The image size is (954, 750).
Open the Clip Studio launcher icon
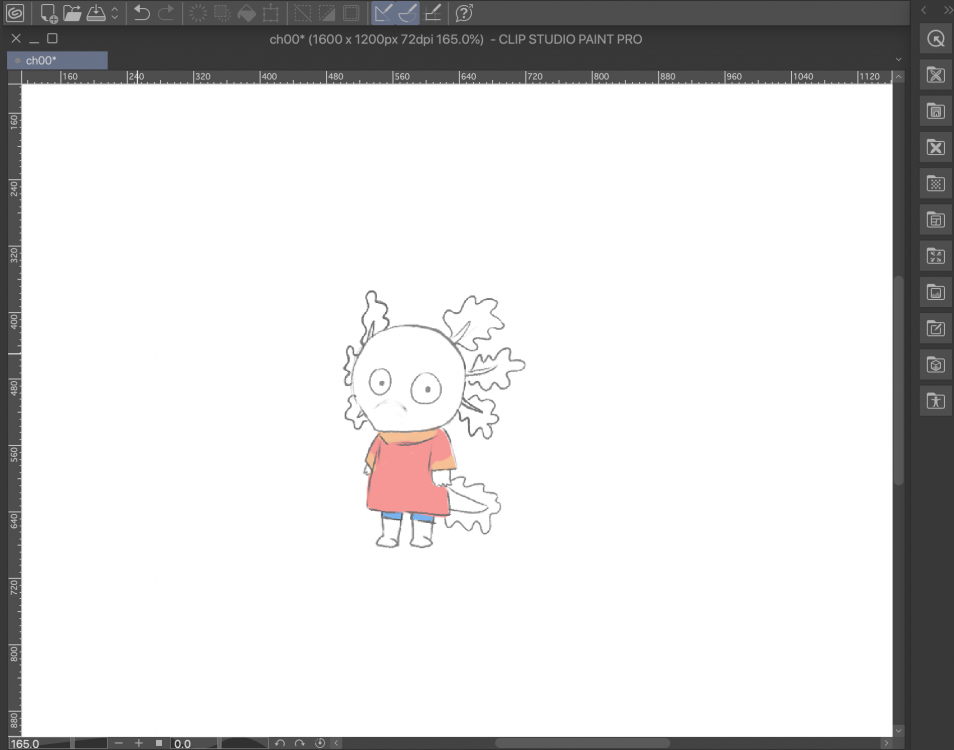point(15,13)
